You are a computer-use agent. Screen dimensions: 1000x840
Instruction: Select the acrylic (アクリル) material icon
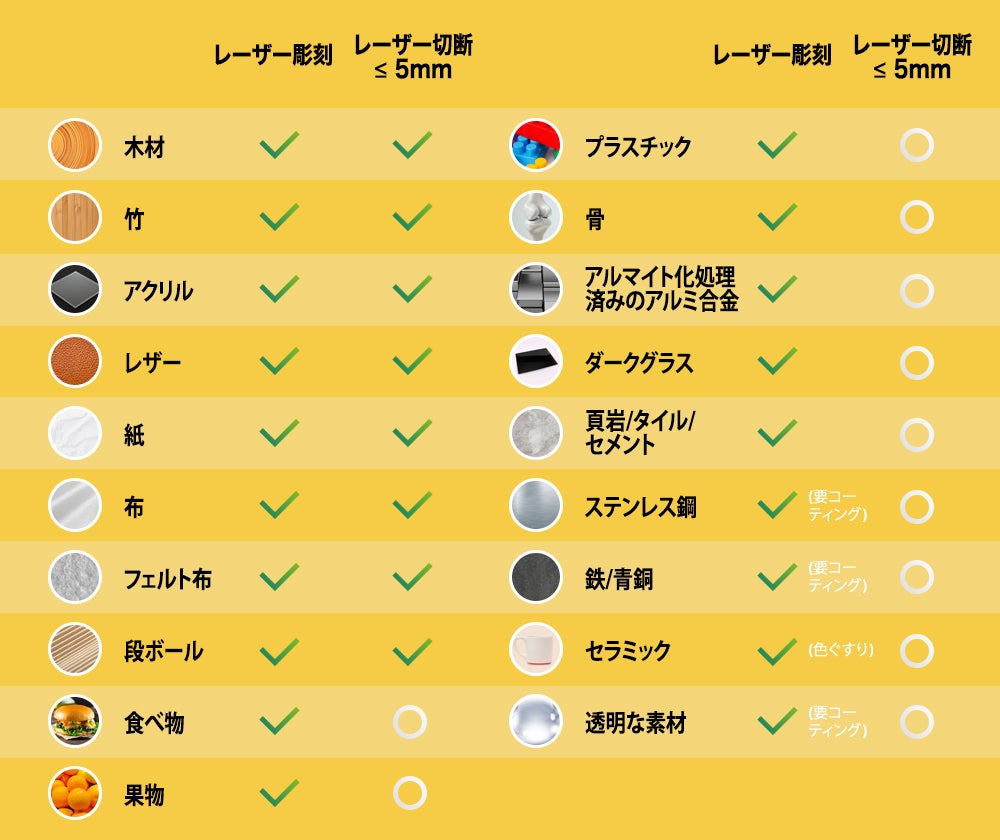tap(75, 289)
